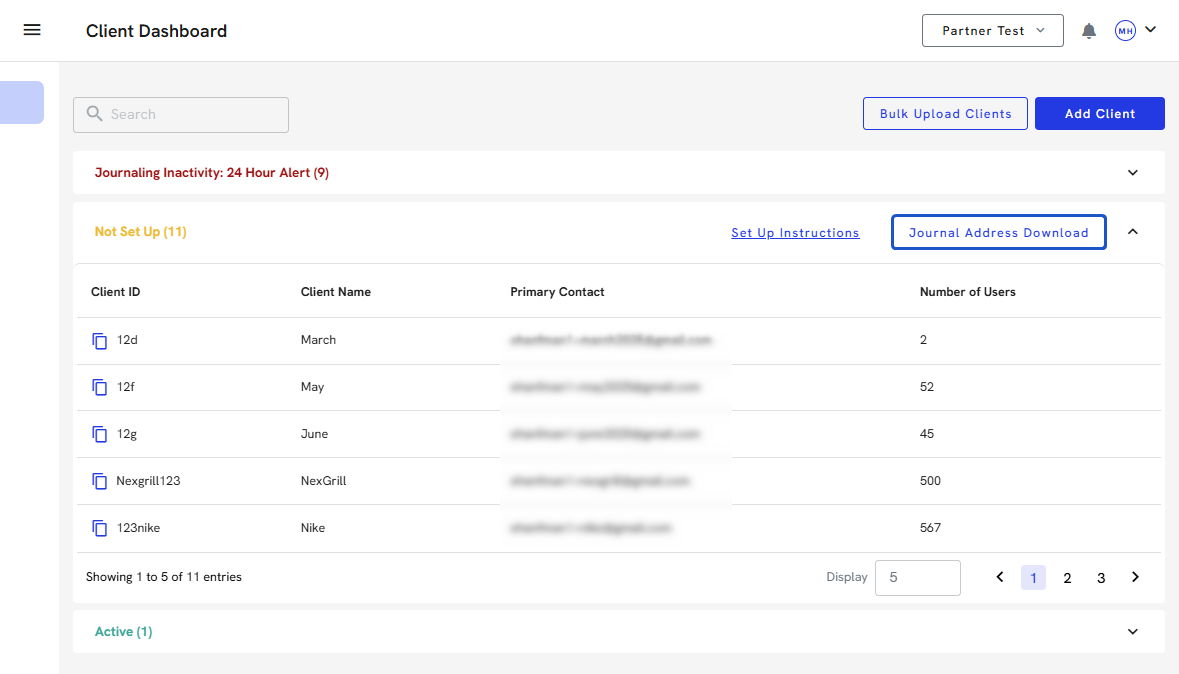This screenshot has height=674, width=1179.
Task: Expand the Active clients section
Action: coord(1132,632)
